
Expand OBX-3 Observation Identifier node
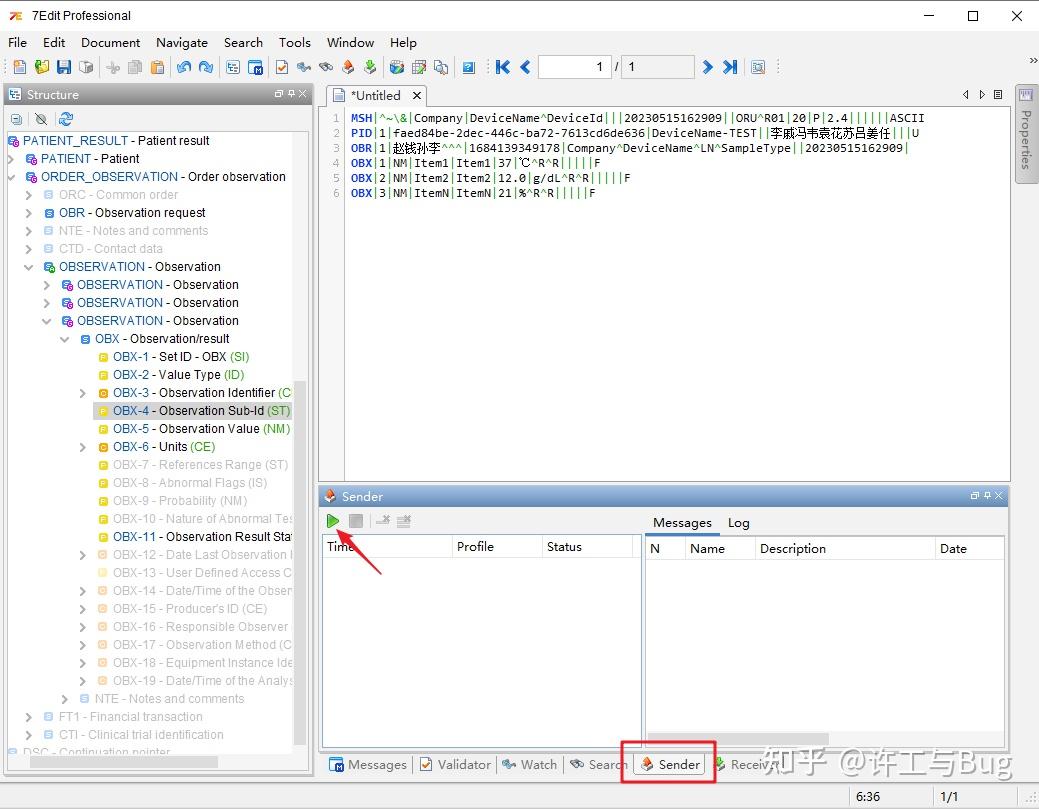(x=83, y=393)
